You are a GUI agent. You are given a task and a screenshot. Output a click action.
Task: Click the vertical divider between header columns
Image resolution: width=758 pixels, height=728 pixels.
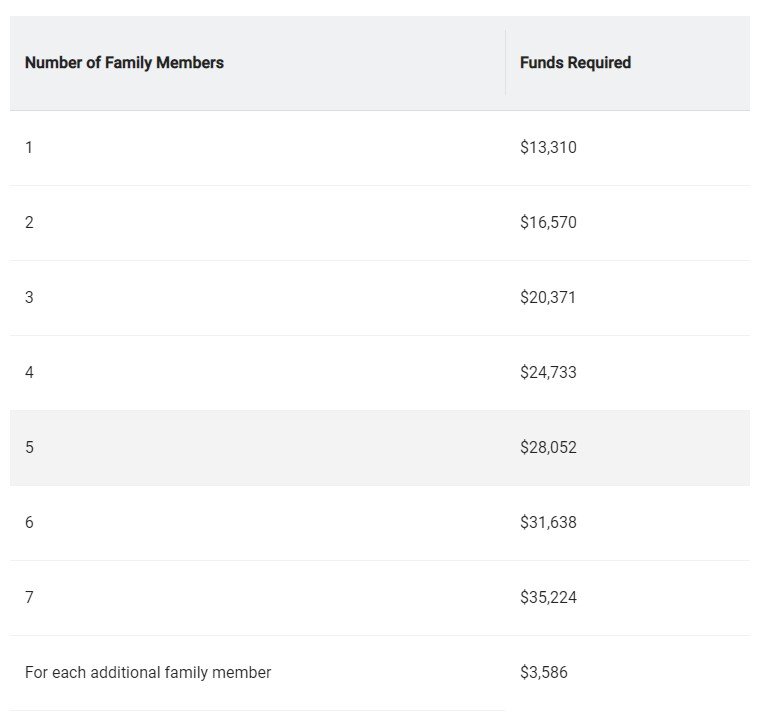[505, 63]
